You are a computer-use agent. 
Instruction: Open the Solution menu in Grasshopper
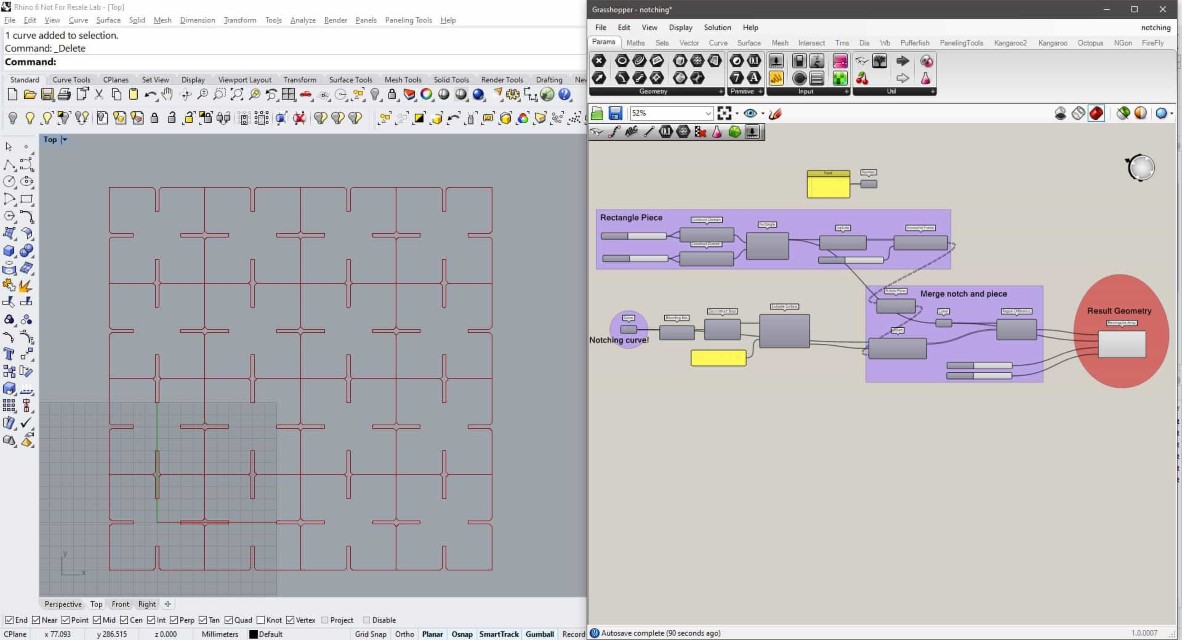(717, 27)
